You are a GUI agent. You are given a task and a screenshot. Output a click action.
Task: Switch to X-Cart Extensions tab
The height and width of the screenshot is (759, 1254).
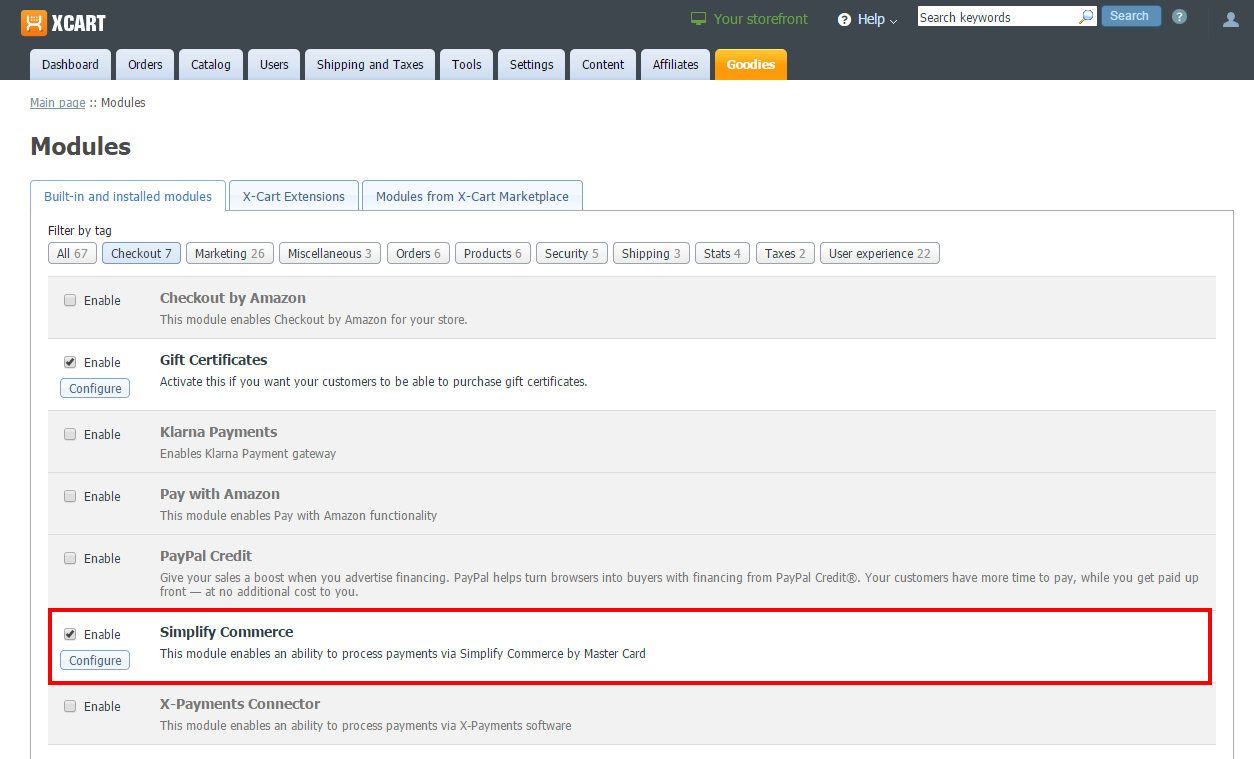pyautogui.click(x=294, y=196)
